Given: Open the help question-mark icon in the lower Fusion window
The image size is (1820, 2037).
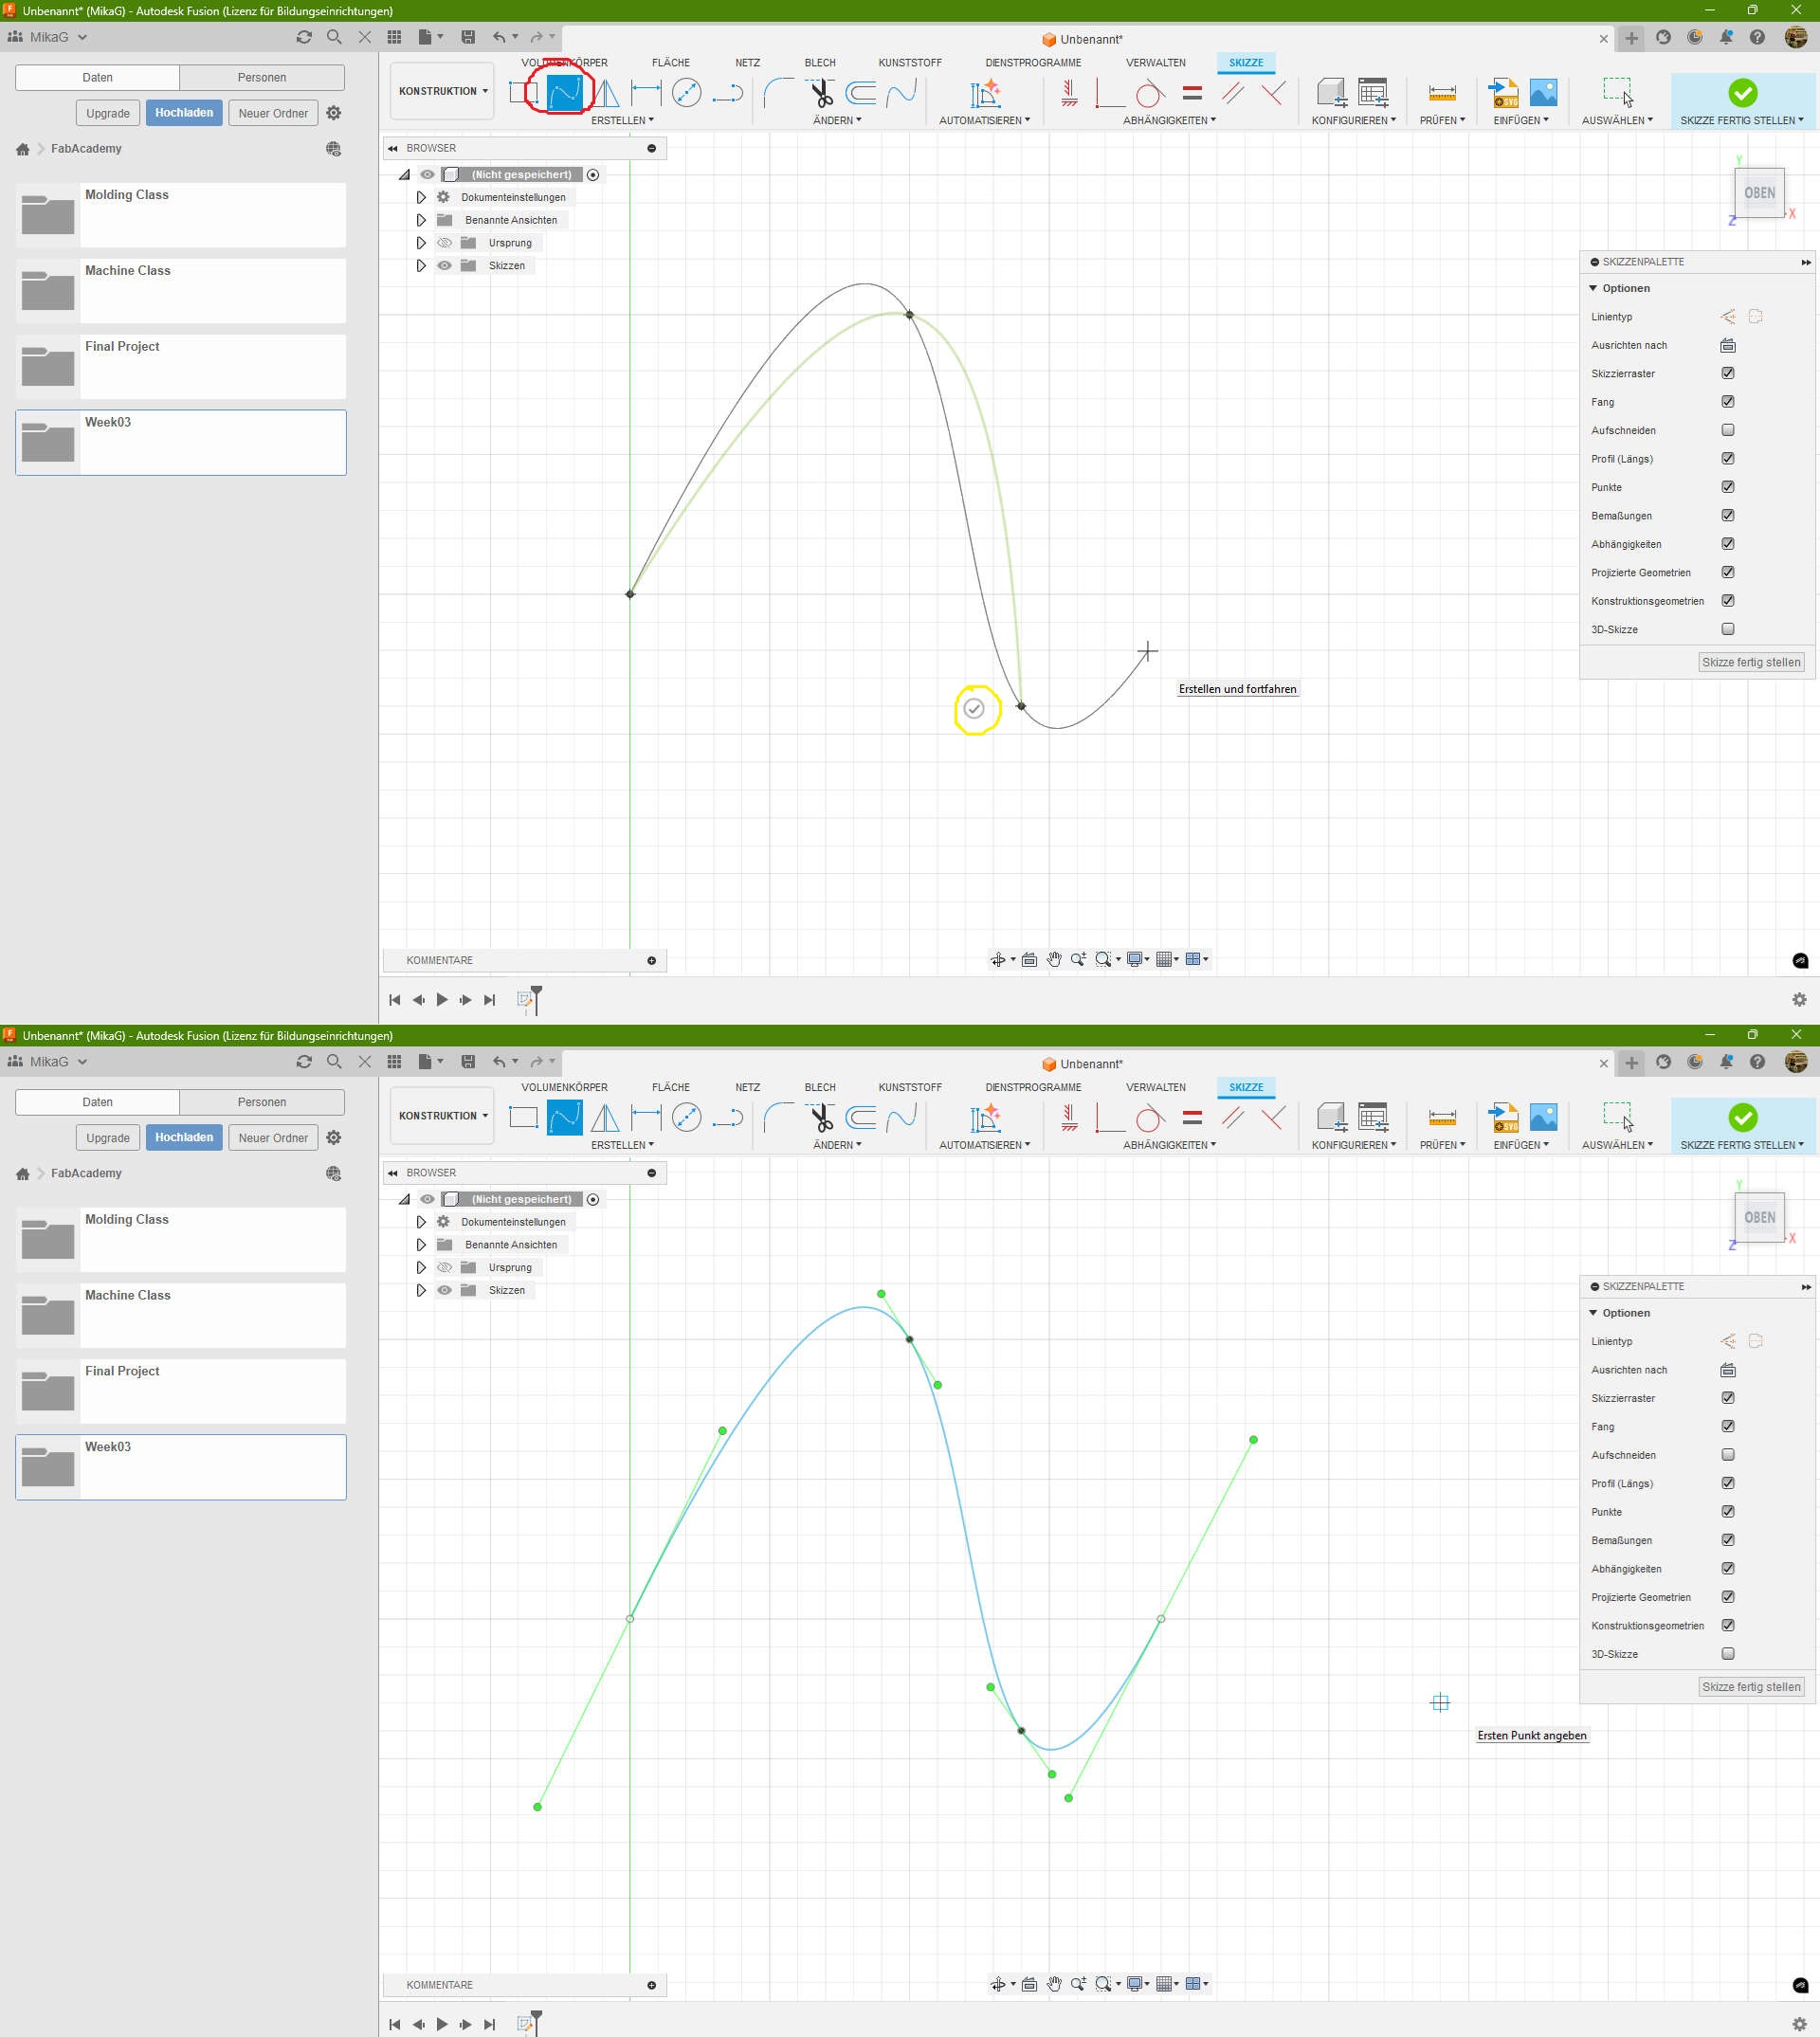Looking at the screenshot, I should [x=1757, y=1062].
